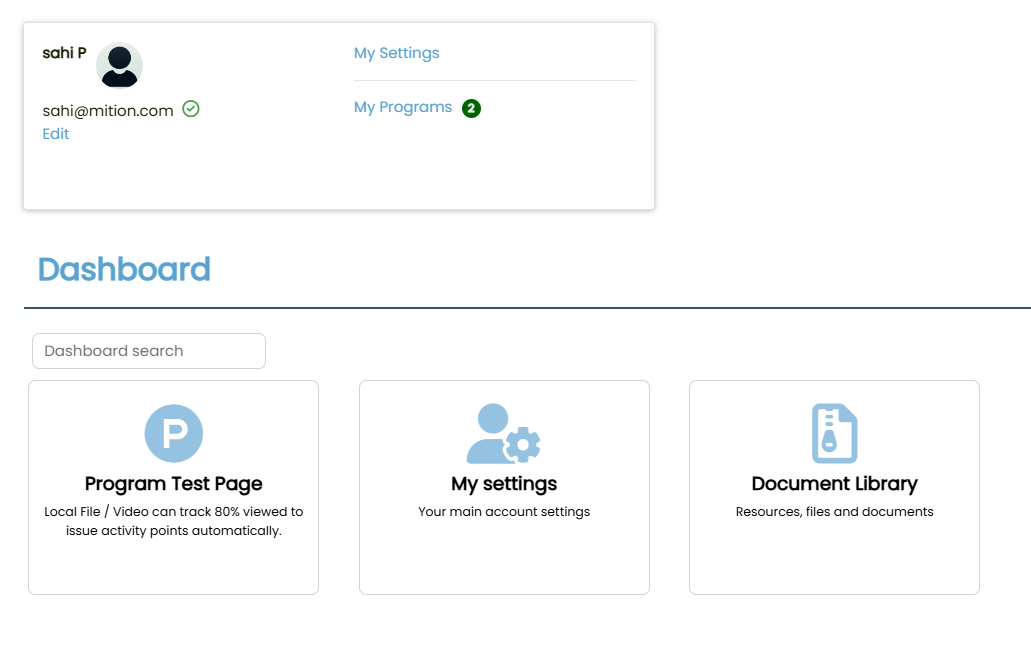Open the Program Test Page tile title
Screen dimensions: 1031x661
point(174,484)
